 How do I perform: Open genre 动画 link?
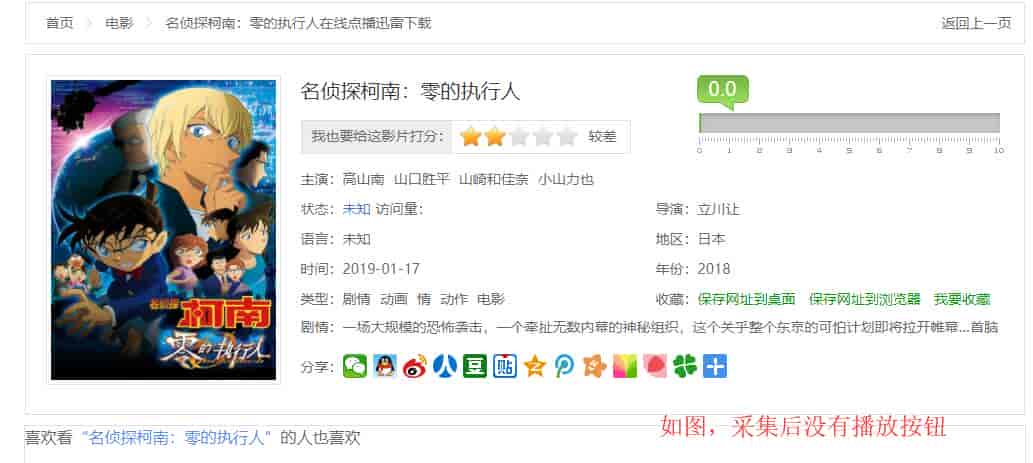[395, 299]
